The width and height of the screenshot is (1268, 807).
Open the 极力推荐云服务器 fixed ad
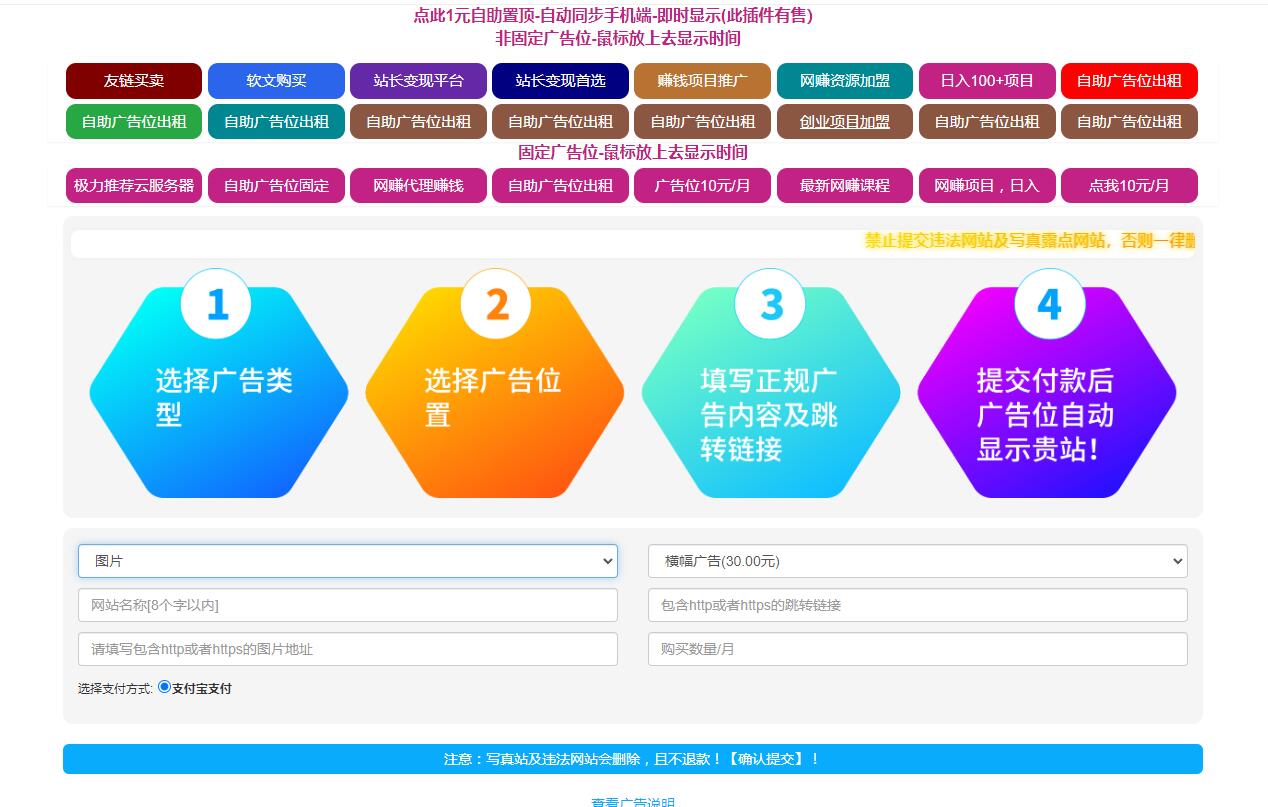[x=134, y=186]
